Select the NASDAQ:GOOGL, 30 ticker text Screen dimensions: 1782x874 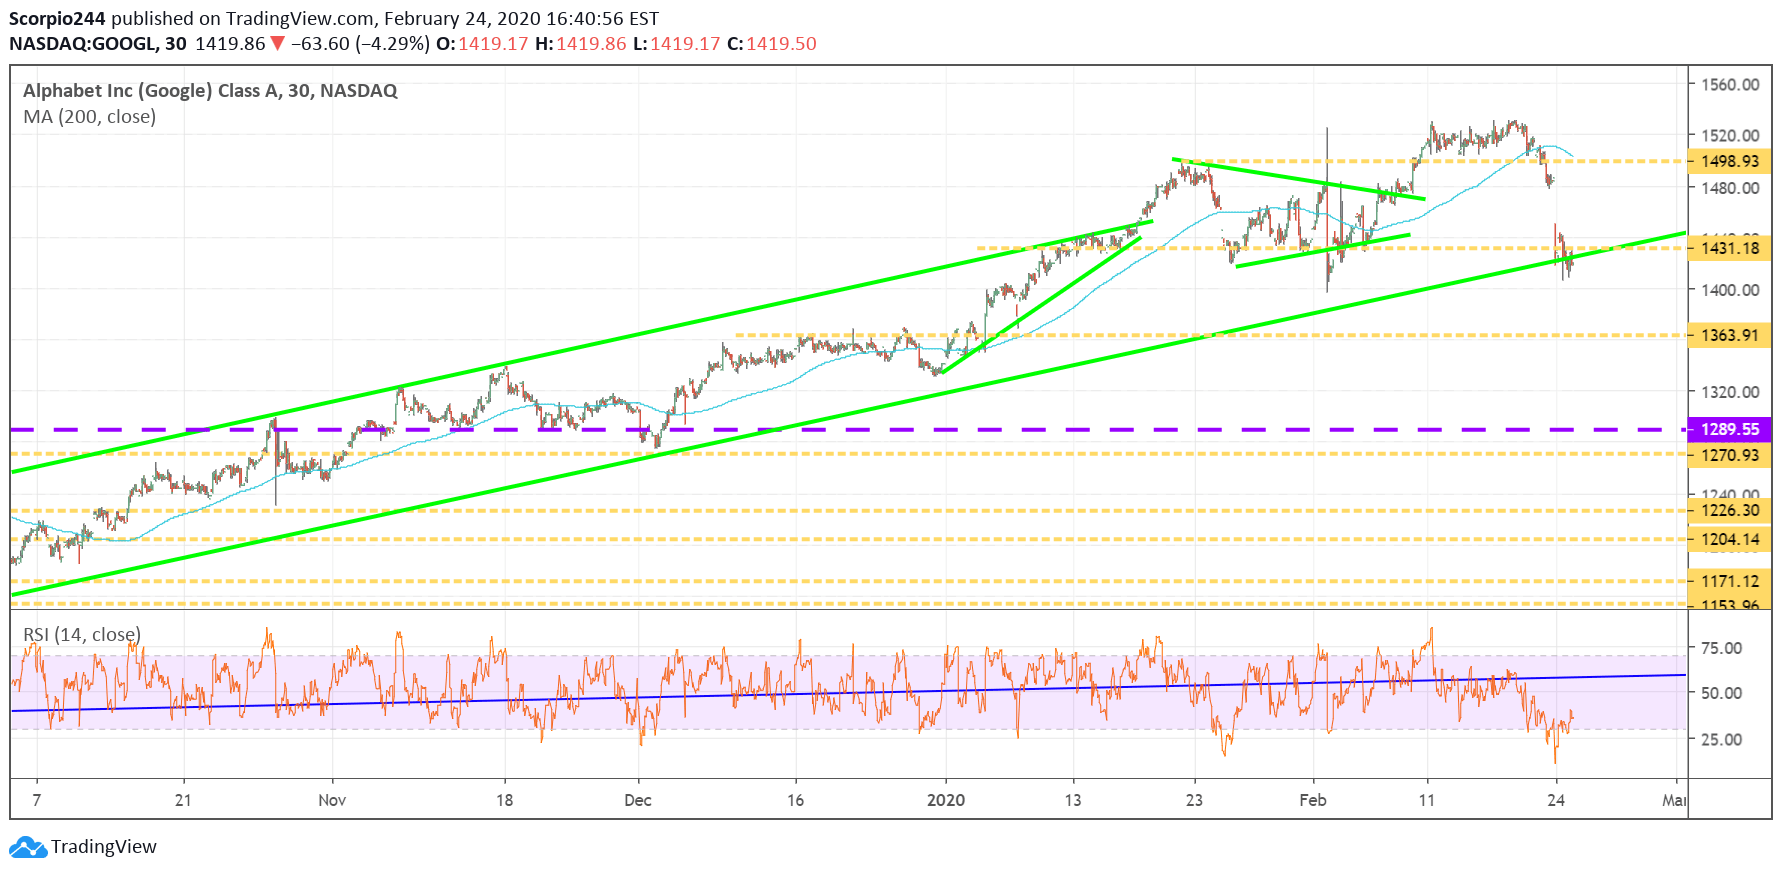pos(98,44)
